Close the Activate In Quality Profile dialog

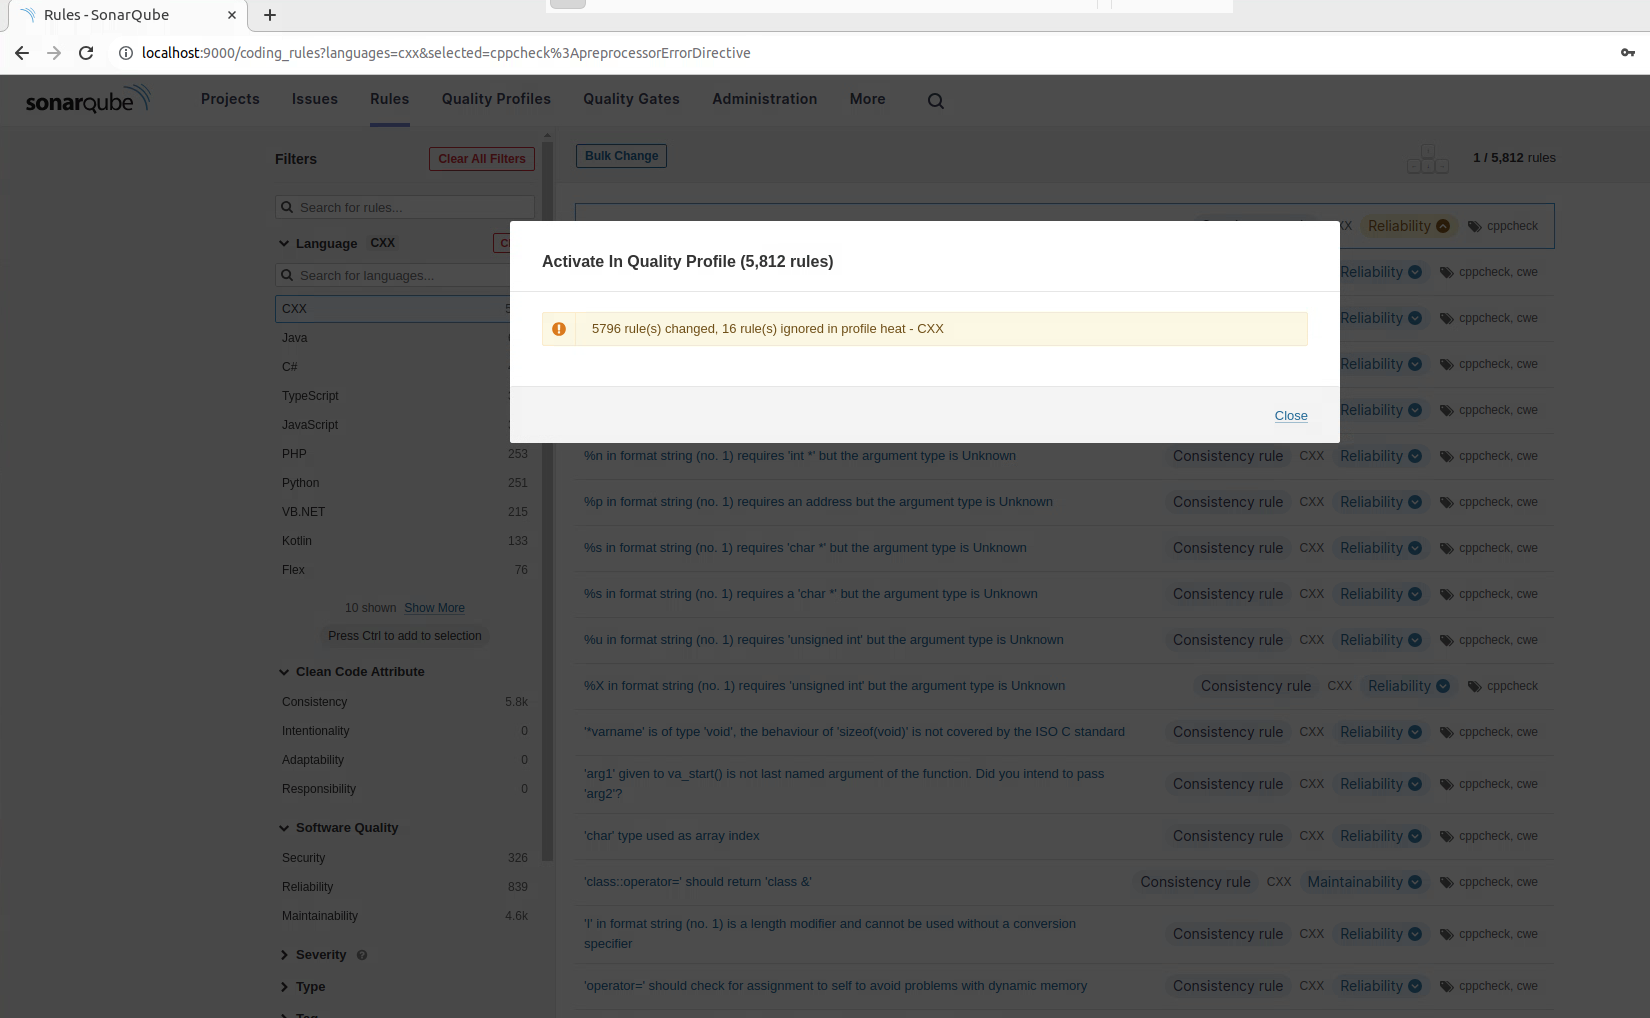coord(1290,416)
